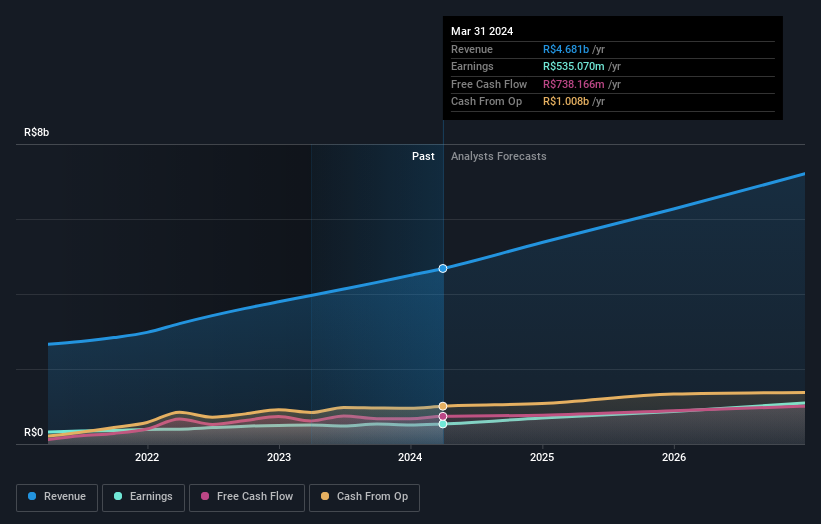Click the 2023 x-axis label
This screenshot has height=524, width=821.
click(279, 458)
